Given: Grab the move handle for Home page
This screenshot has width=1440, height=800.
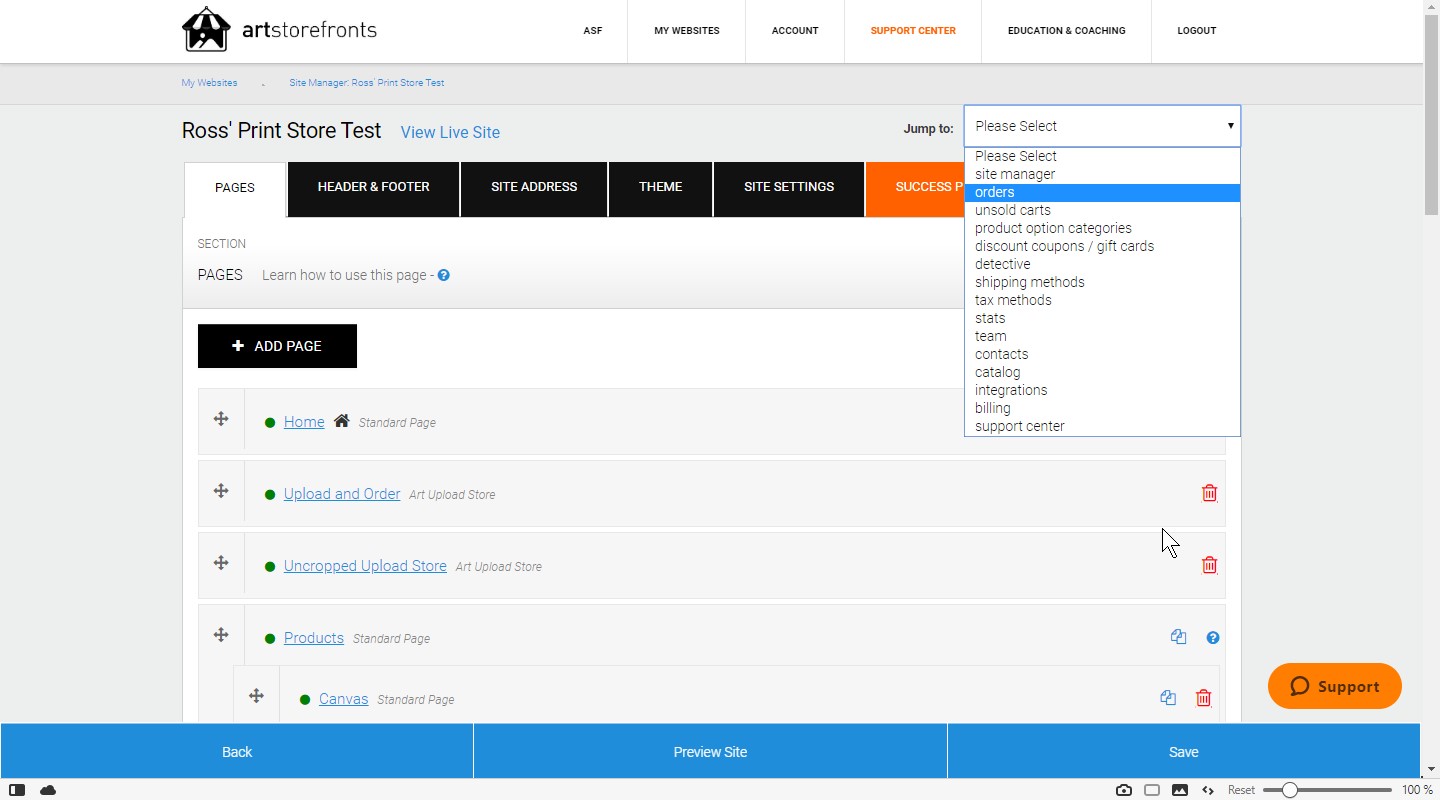Looking at the screenshot, I should click(x=221, y=419).
